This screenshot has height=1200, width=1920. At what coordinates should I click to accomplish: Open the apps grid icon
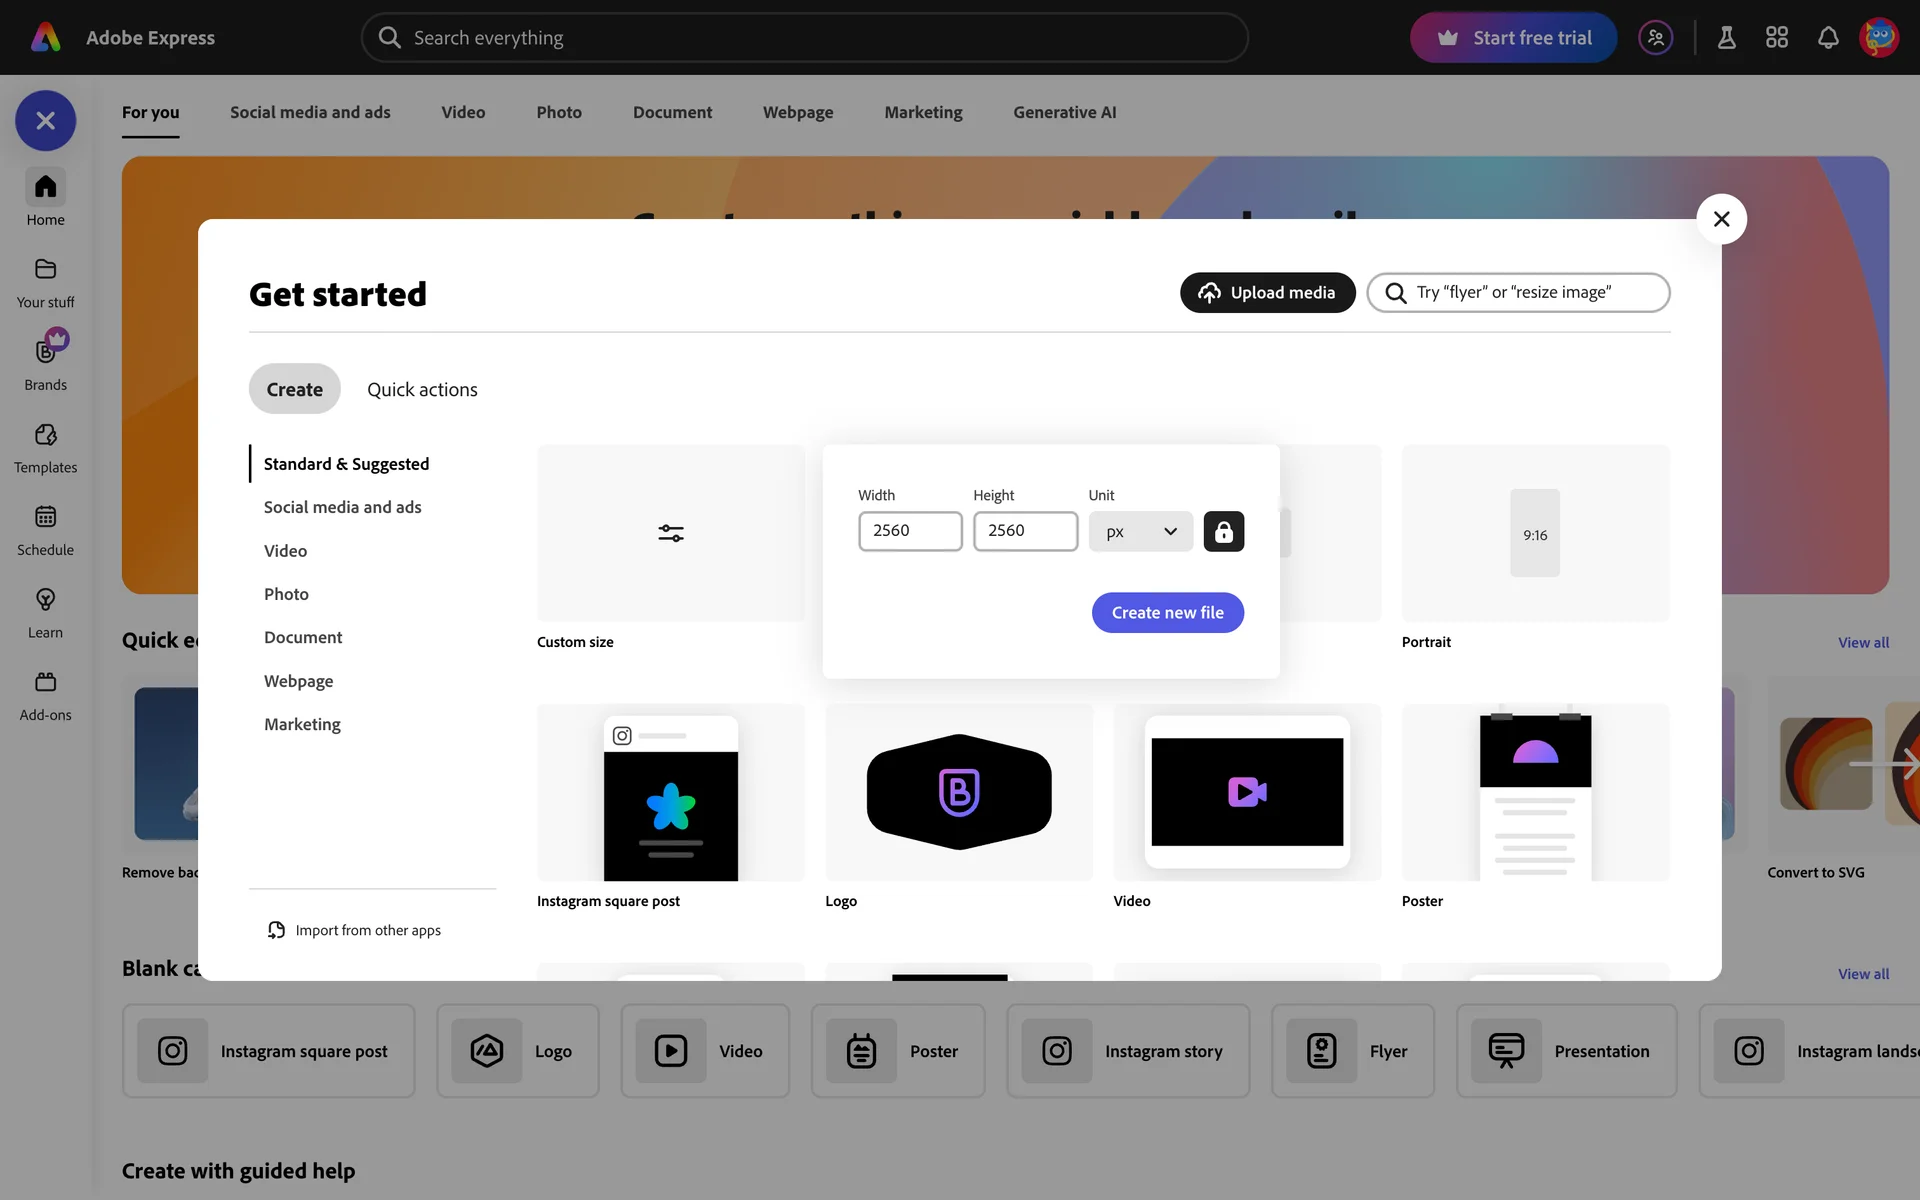1777,38
